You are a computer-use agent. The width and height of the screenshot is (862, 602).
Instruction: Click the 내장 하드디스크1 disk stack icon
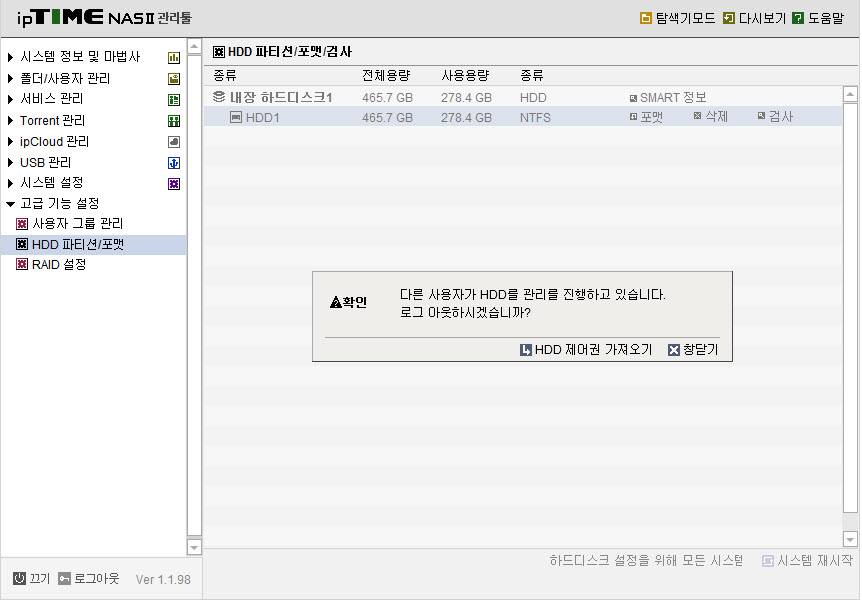[x=219, y=97]
